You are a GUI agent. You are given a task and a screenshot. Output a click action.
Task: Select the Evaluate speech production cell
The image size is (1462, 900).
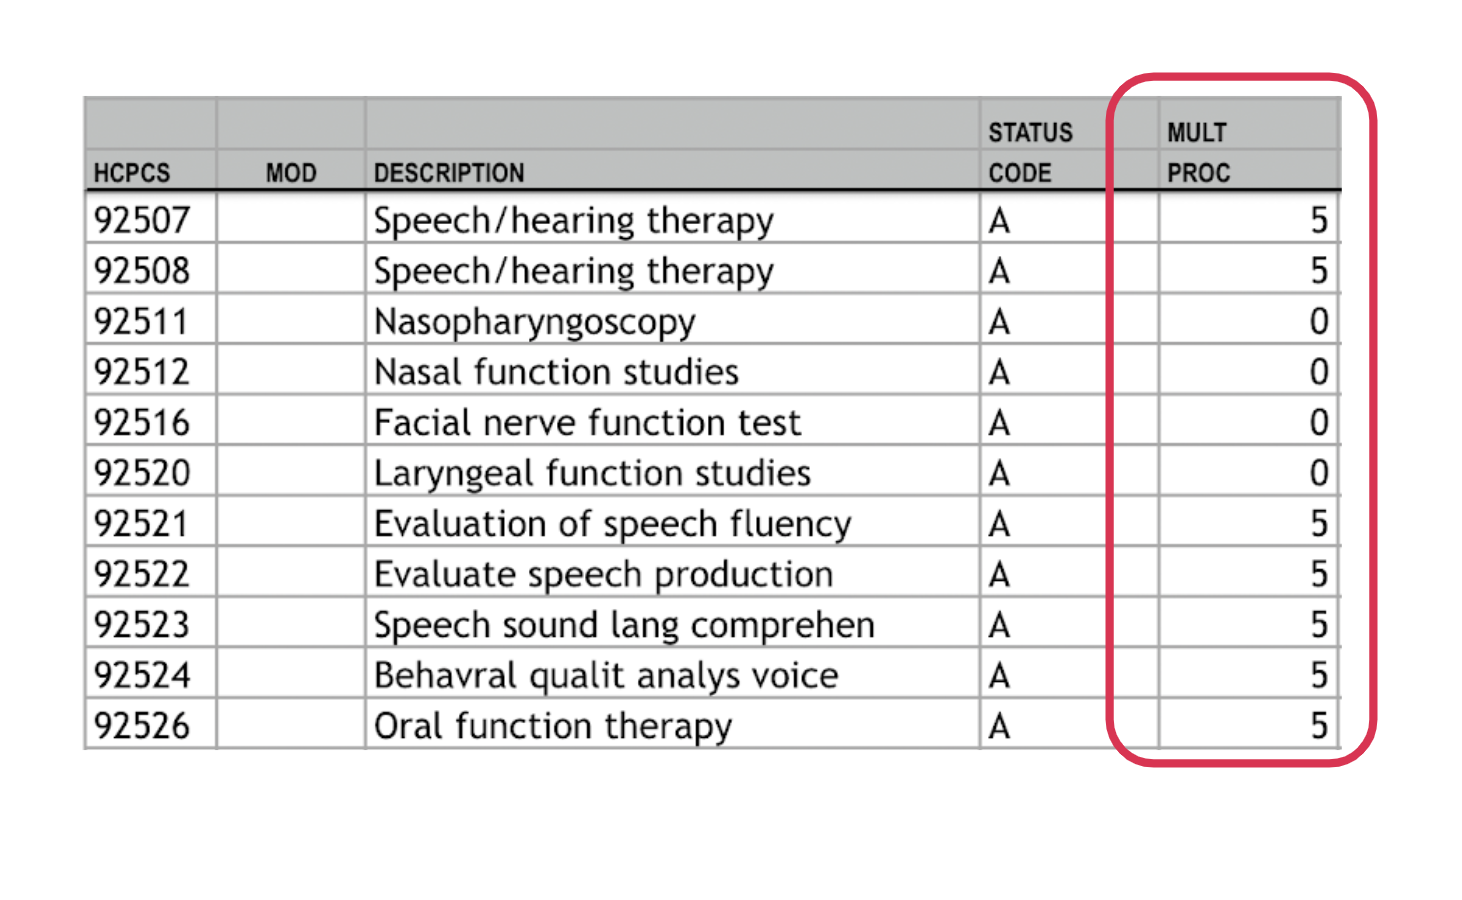[672, 573]
